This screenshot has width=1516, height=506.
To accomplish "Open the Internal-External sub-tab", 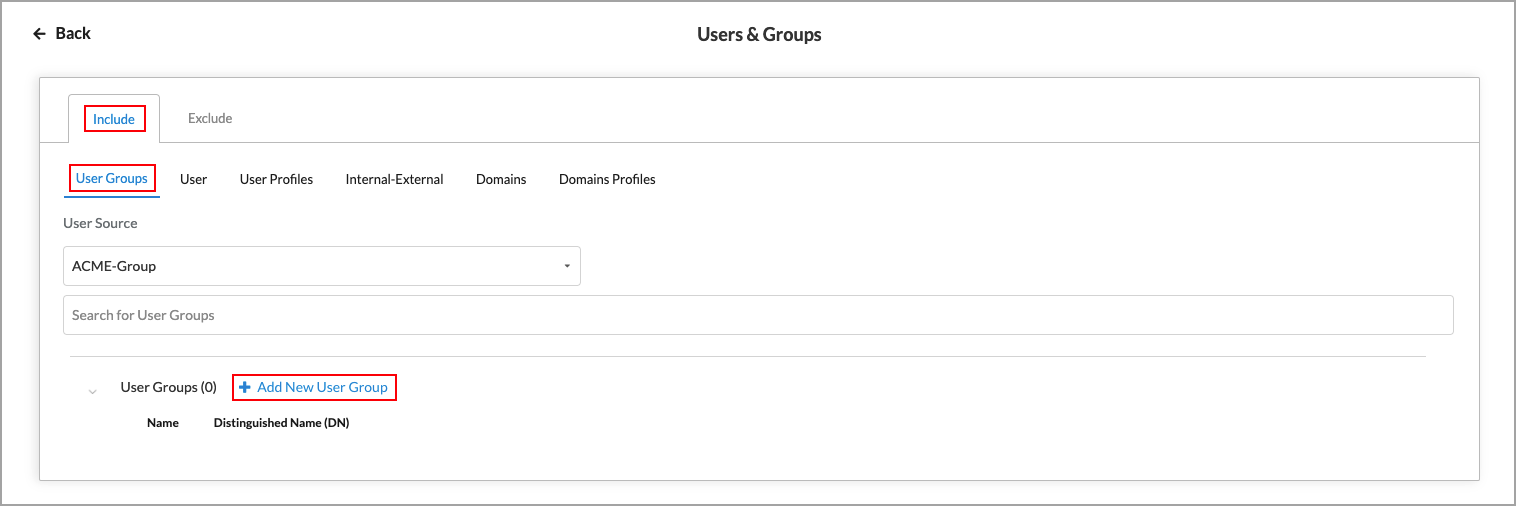I will point(394,180).
